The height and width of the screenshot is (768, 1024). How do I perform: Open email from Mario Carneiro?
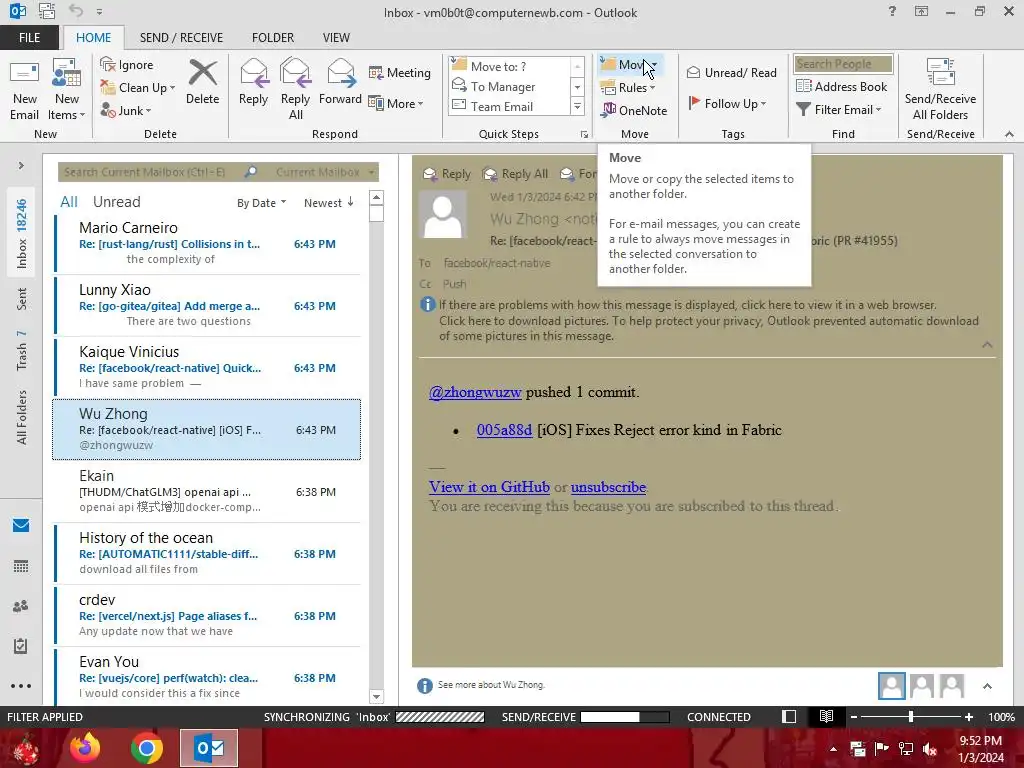(x=207, y=243)
